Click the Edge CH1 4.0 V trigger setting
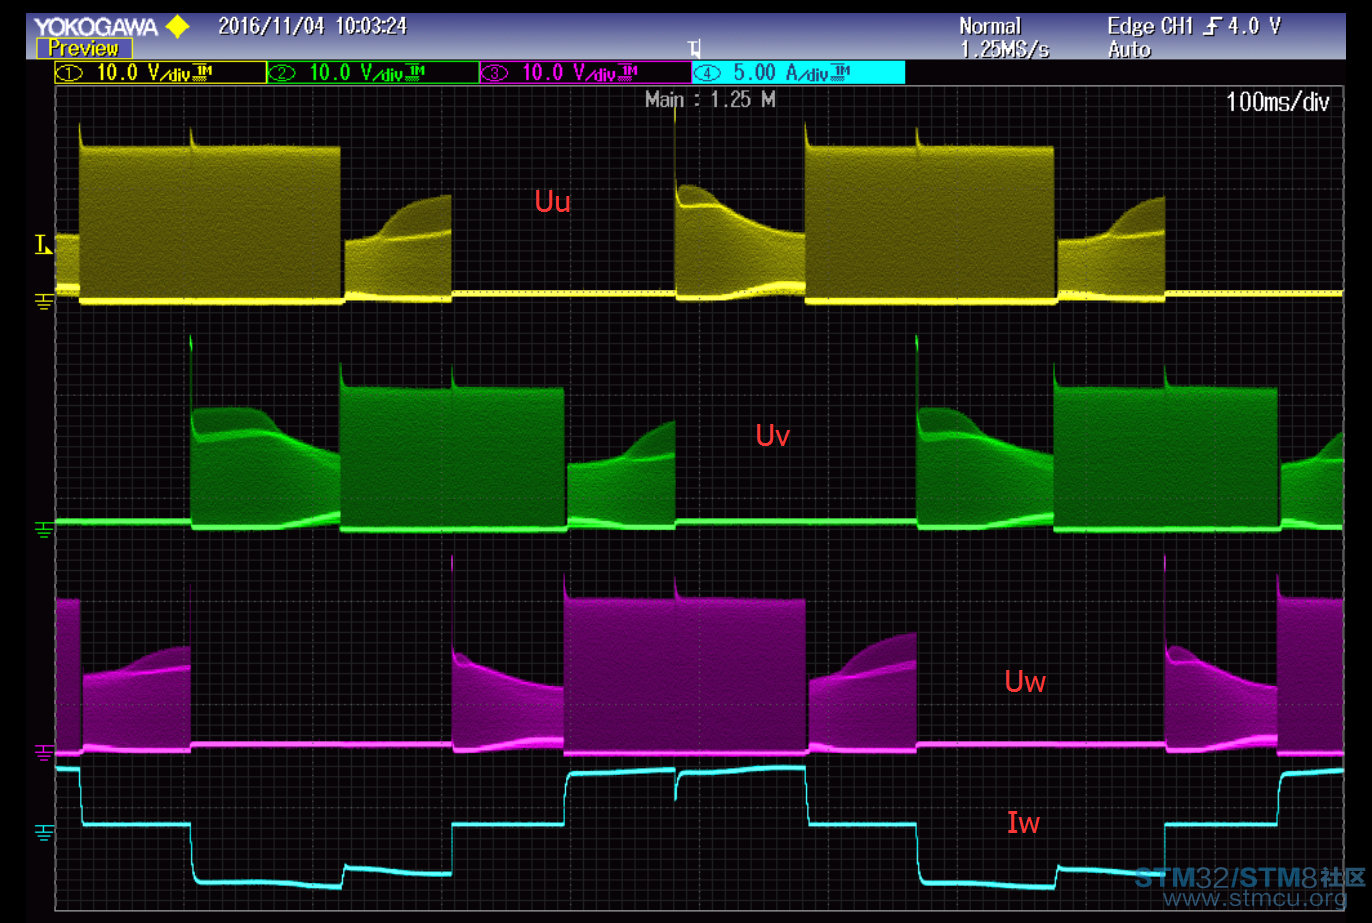This screenshot has height=923, width=1372. (1194, 26)
